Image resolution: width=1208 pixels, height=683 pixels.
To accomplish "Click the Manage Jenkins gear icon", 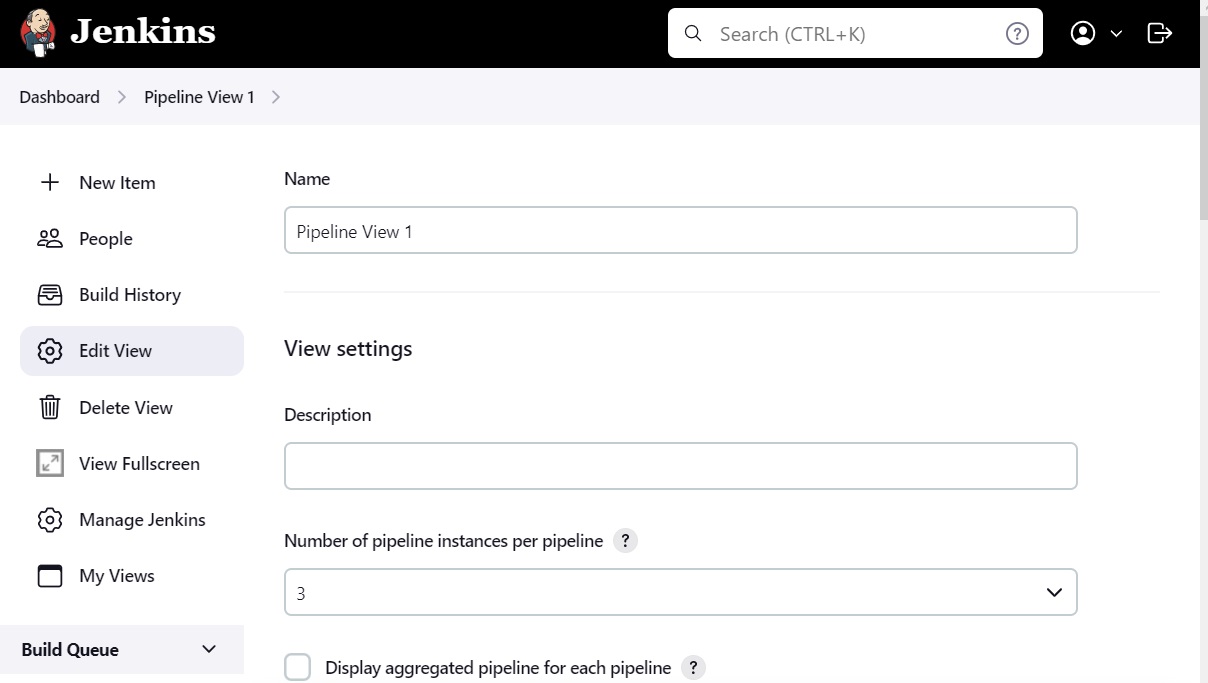I will coord(49,520).
